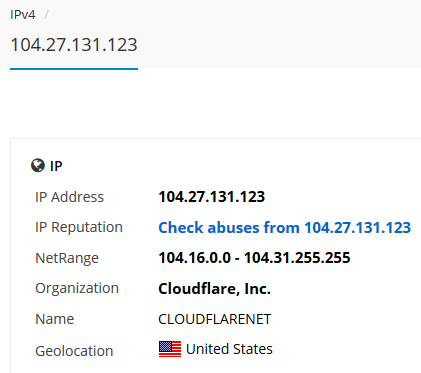Click the IP section heading text
The image size is (421, 373).
coord(56,166)
